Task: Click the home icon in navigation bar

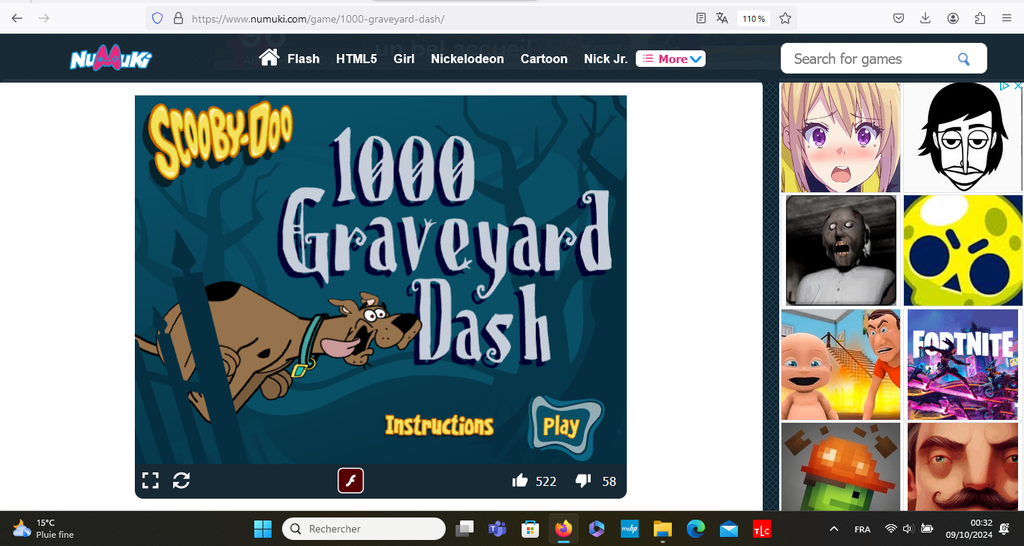Action: [x=268, y=58]
